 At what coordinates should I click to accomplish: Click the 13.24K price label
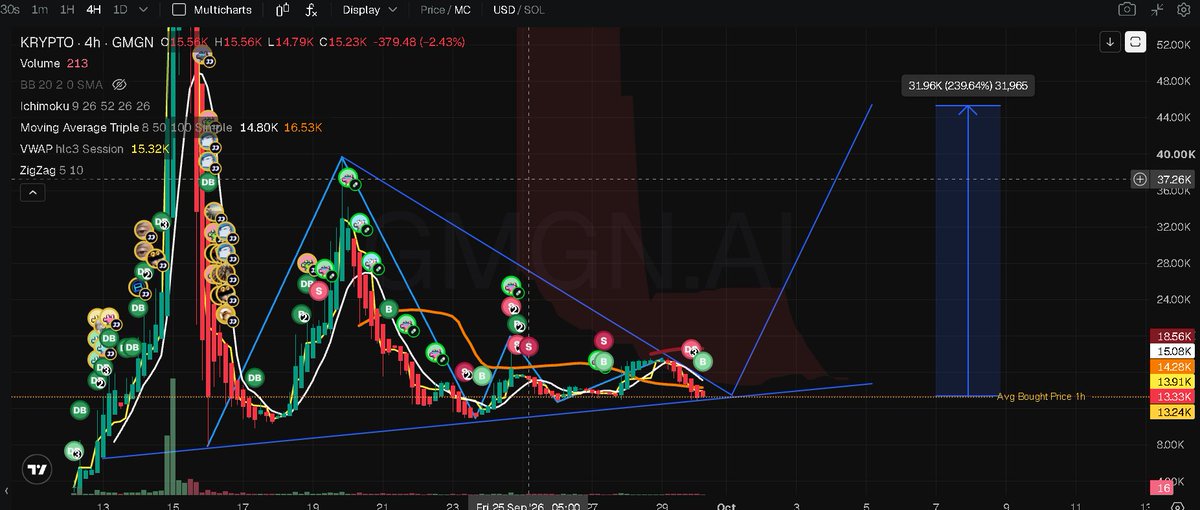click(1173, 412)
